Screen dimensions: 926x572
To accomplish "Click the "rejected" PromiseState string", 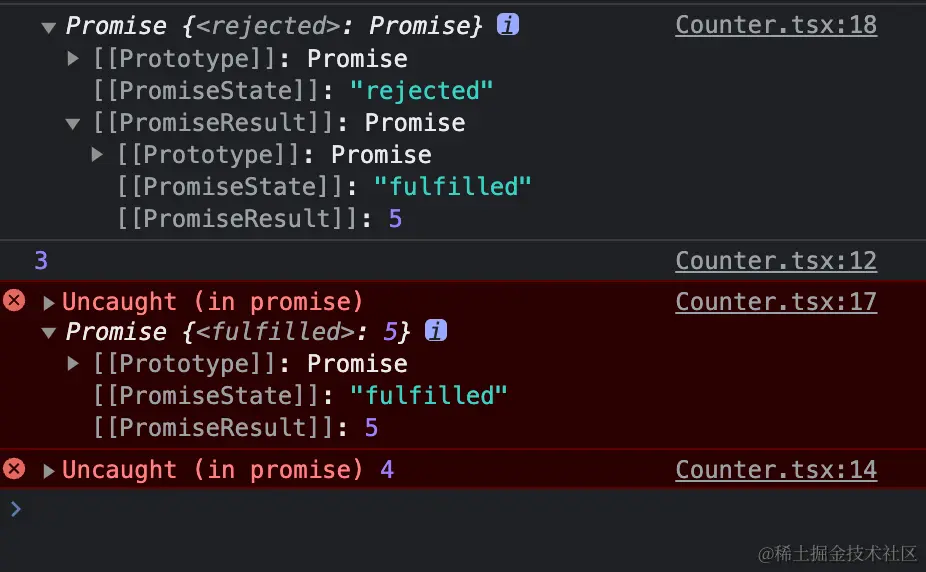I will (x=422, y=91).
